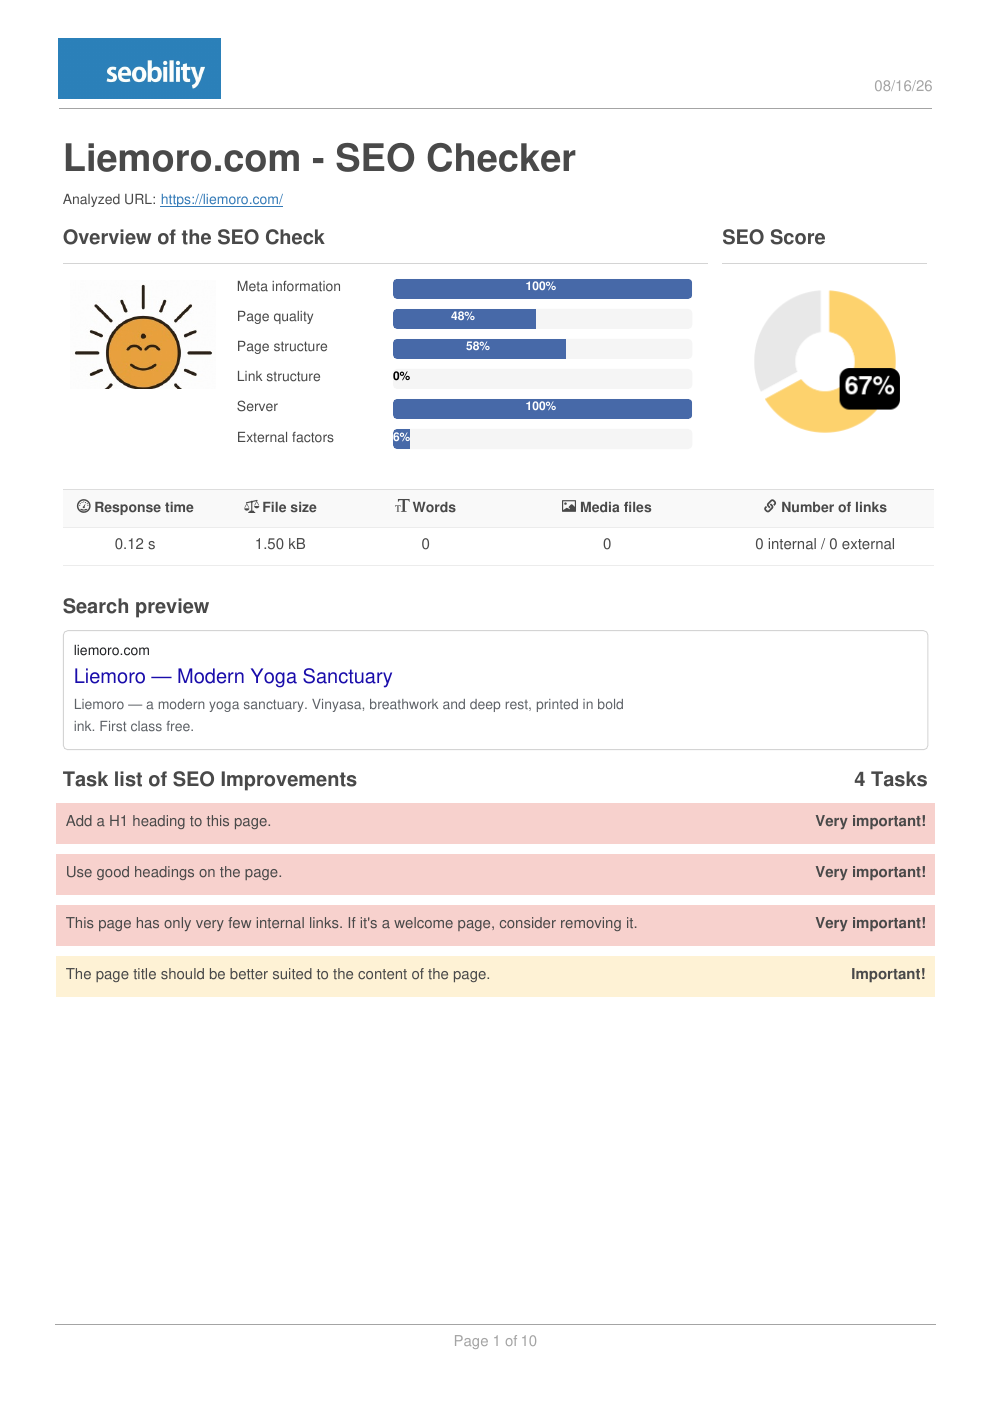Click the 'Task list of SEO Improvements' heading
This screenshot has height=1404, width=992.
pos(210,779)
